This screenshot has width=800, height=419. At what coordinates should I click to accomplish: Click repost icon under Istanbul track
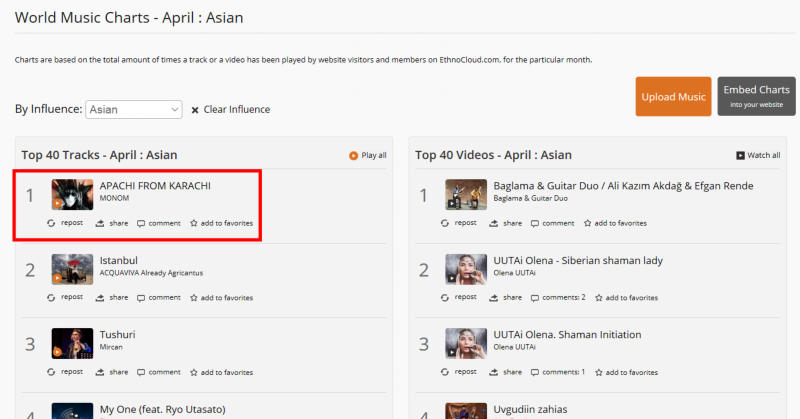click(51, 297)
